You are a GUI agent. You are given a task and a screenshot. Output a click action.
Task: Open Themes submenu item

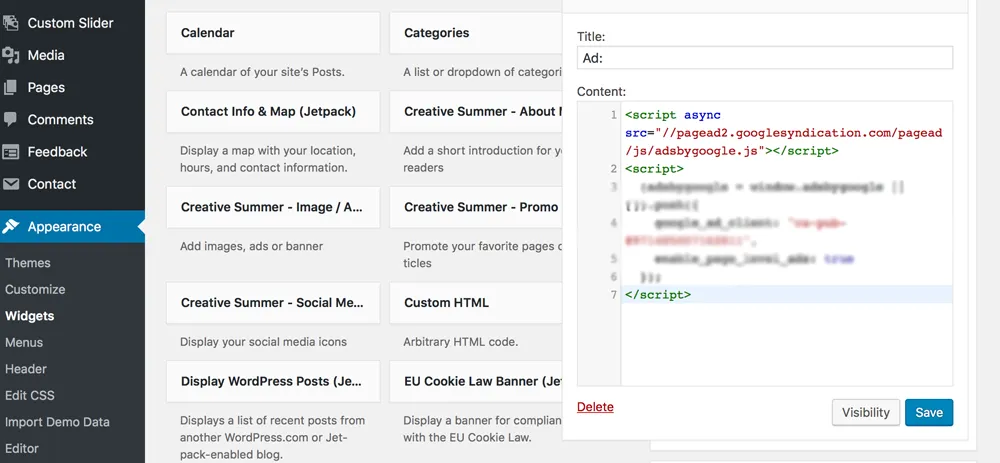pos(27,263)
